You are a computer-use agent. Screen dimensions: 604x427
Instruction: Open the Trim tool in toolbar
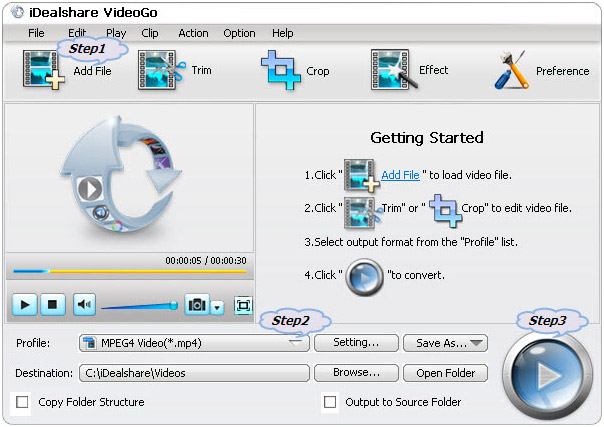coord(161,70)
